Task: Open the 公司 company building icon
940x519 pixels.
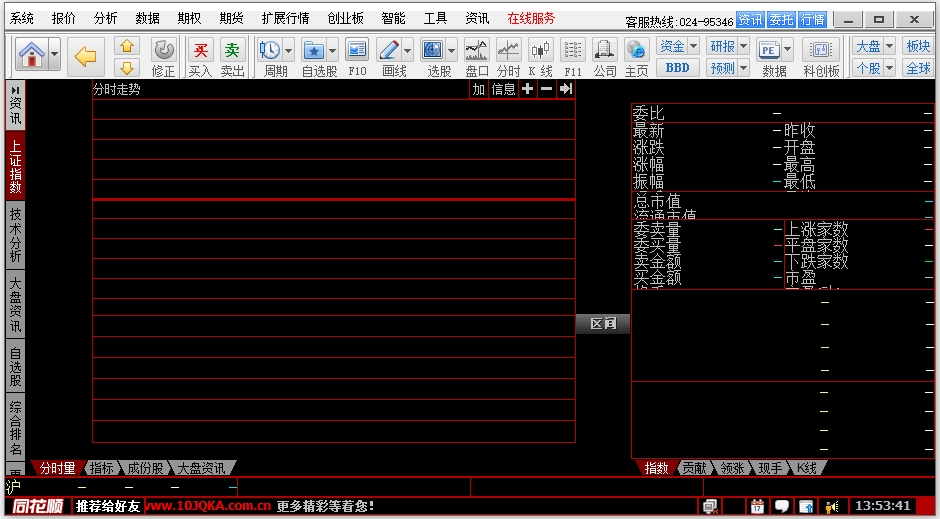Action: click(604, 50)
